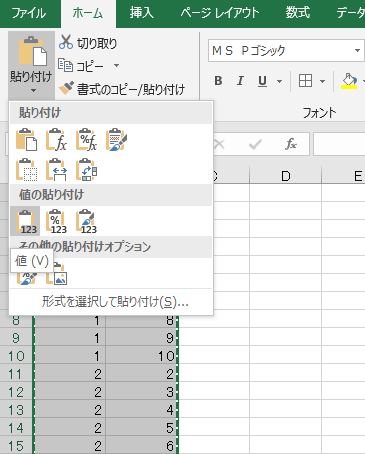Click the Cut scissors button
Viewport: 365px width, 454px height.
tap(88, 43)
